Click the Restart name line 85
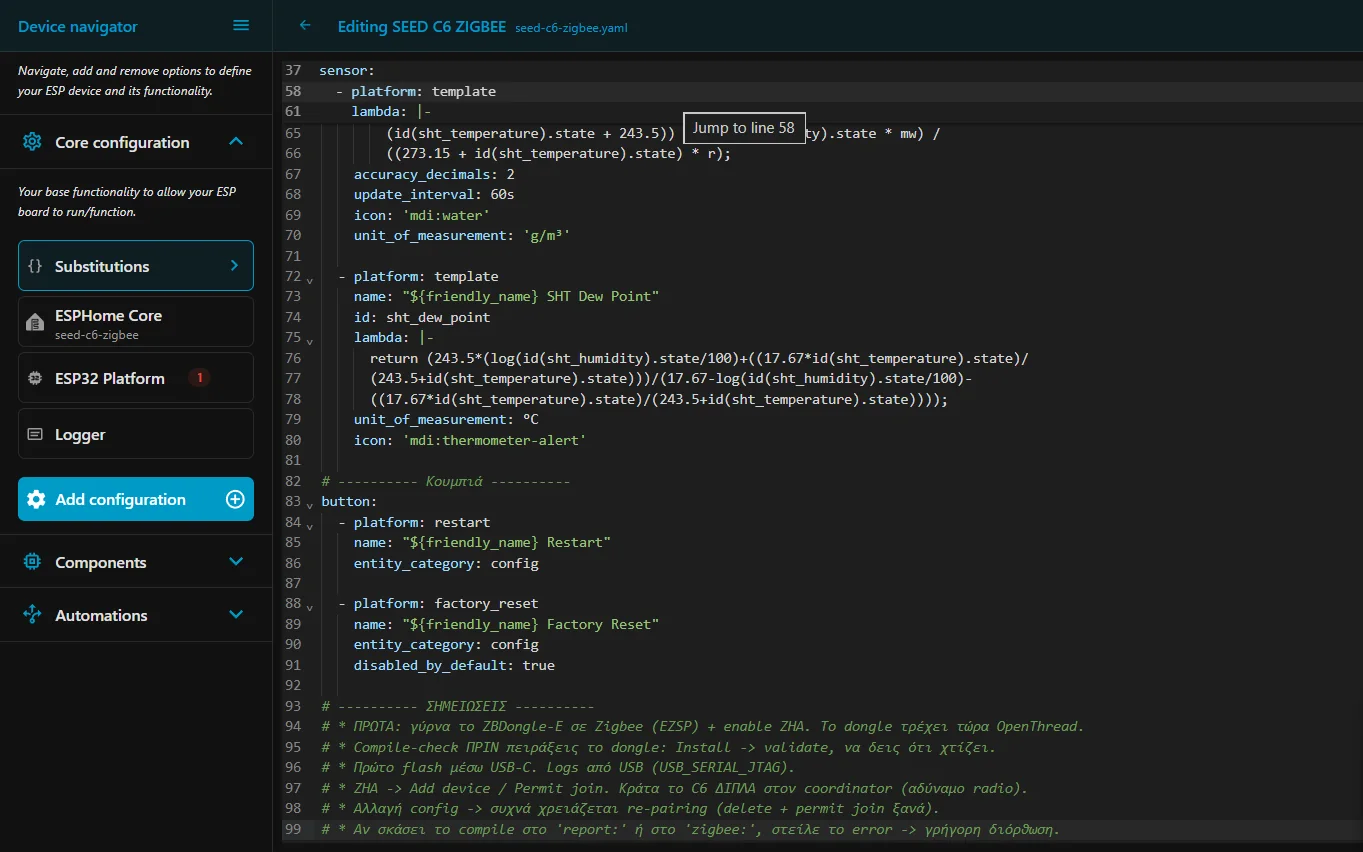Image resolution: width=1363 pixels, height=852 pixels. 482,542
